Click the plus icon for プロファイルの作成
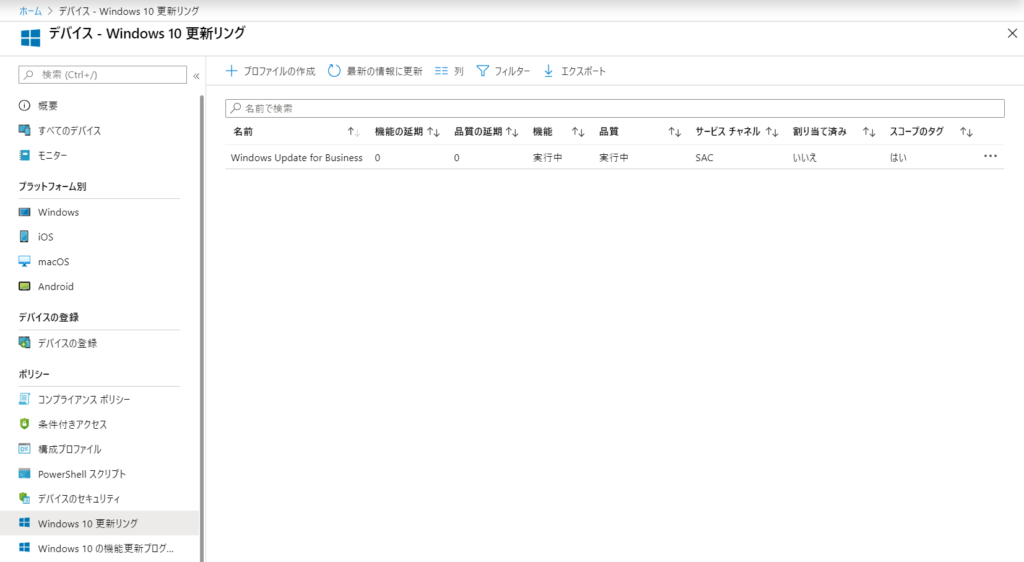 [231, 70]
